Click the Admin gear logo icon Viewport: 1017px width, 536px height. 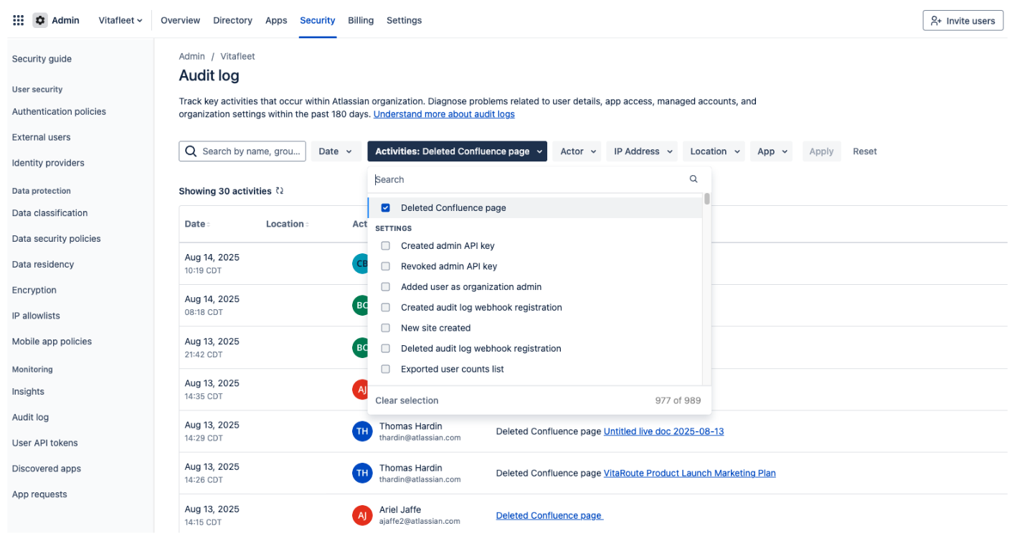tap(40, 20)
